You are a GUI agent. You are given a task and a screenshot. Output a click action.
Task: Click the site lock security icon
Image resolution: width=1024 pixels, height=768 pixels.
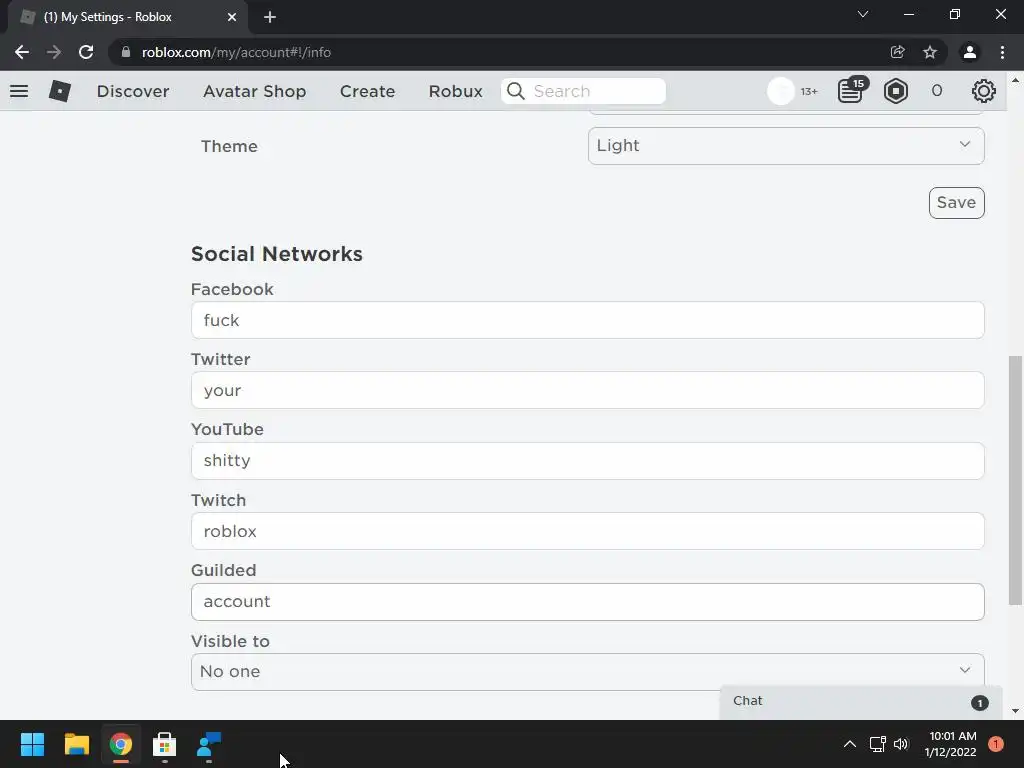tap(126, 52)
